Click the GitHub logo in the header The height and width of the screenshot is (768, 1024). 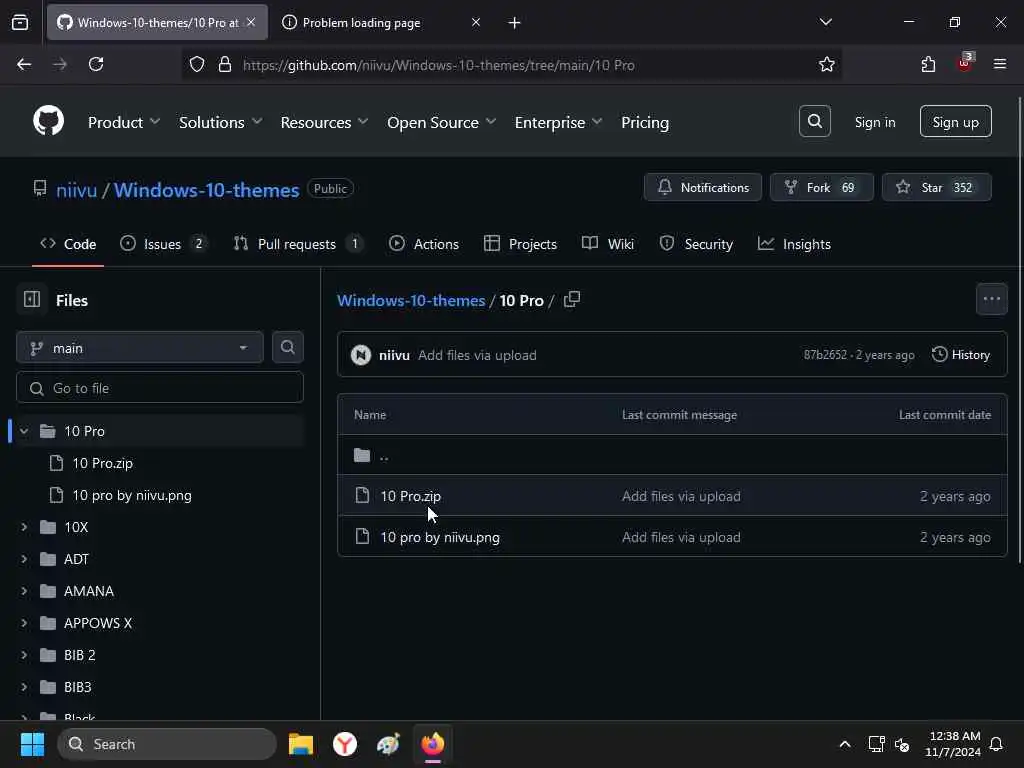(x=48, y=121)
